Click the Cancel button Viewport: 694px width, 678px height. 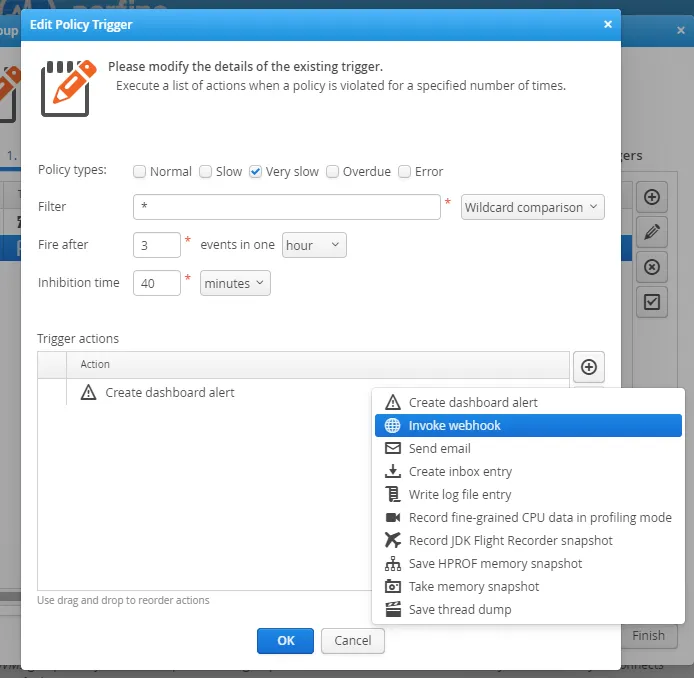click(x=353, y=641)
